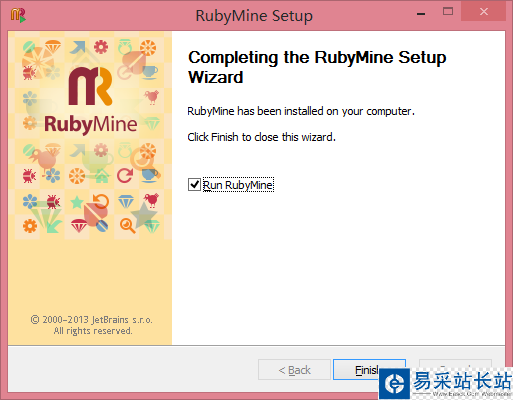Screen dimensions: 513x400
Task: Close the RubyMine Setup window
Action: (484, 12)
